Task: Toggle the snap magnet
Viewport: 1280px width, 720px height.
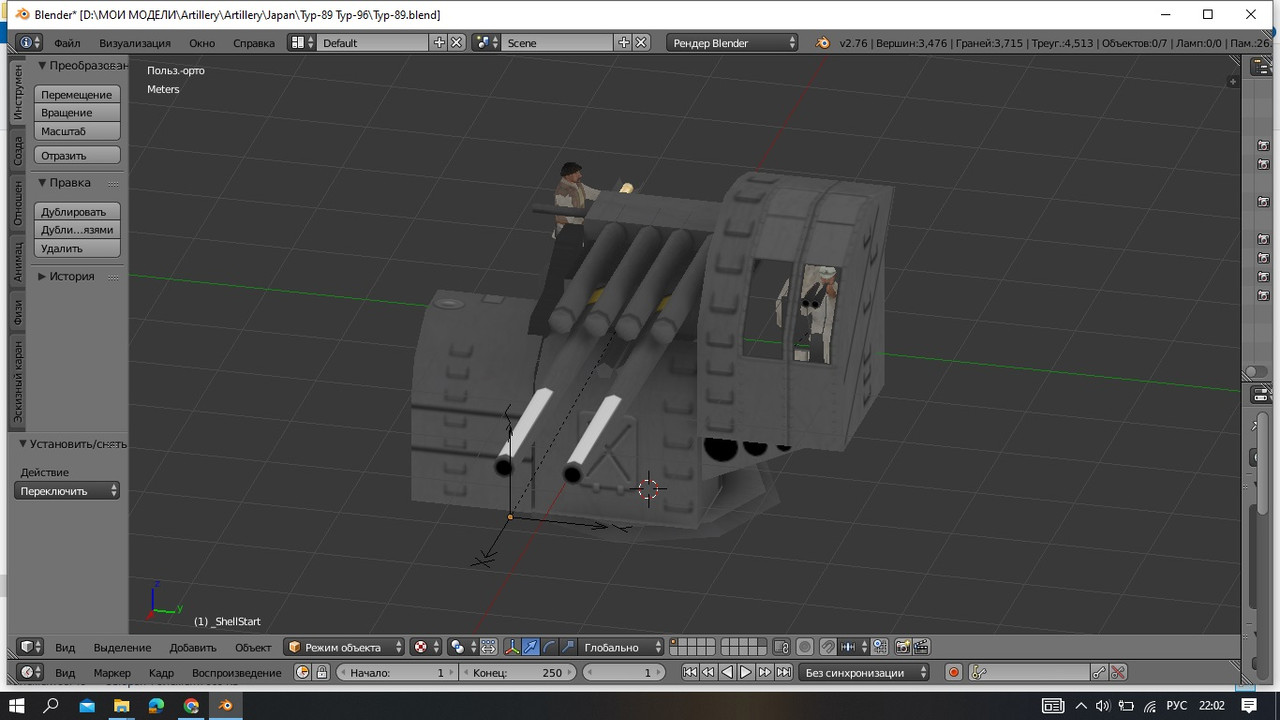Action: click(x=828, y=647)
